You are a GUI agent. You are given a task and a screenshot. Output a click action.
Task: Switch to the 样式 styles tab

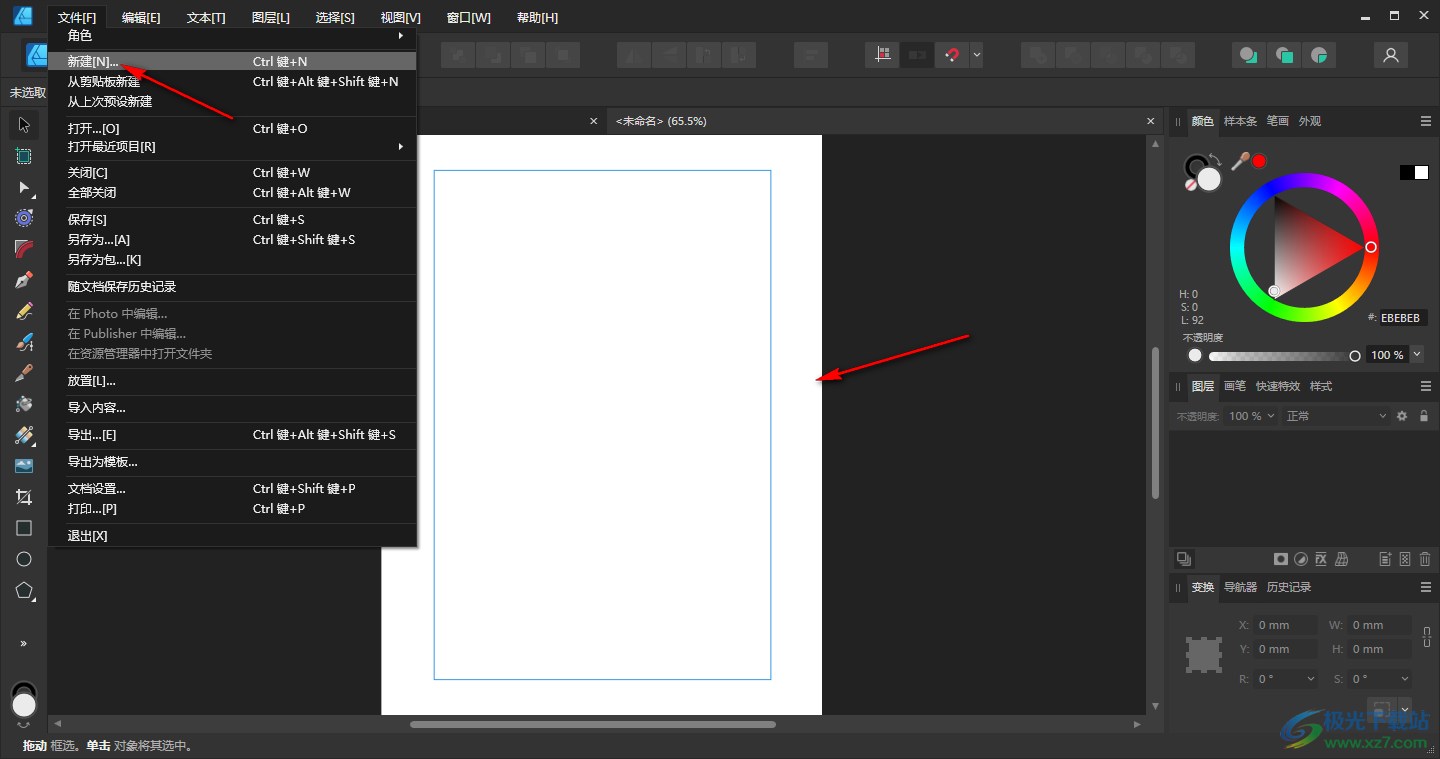(1321, 386)
